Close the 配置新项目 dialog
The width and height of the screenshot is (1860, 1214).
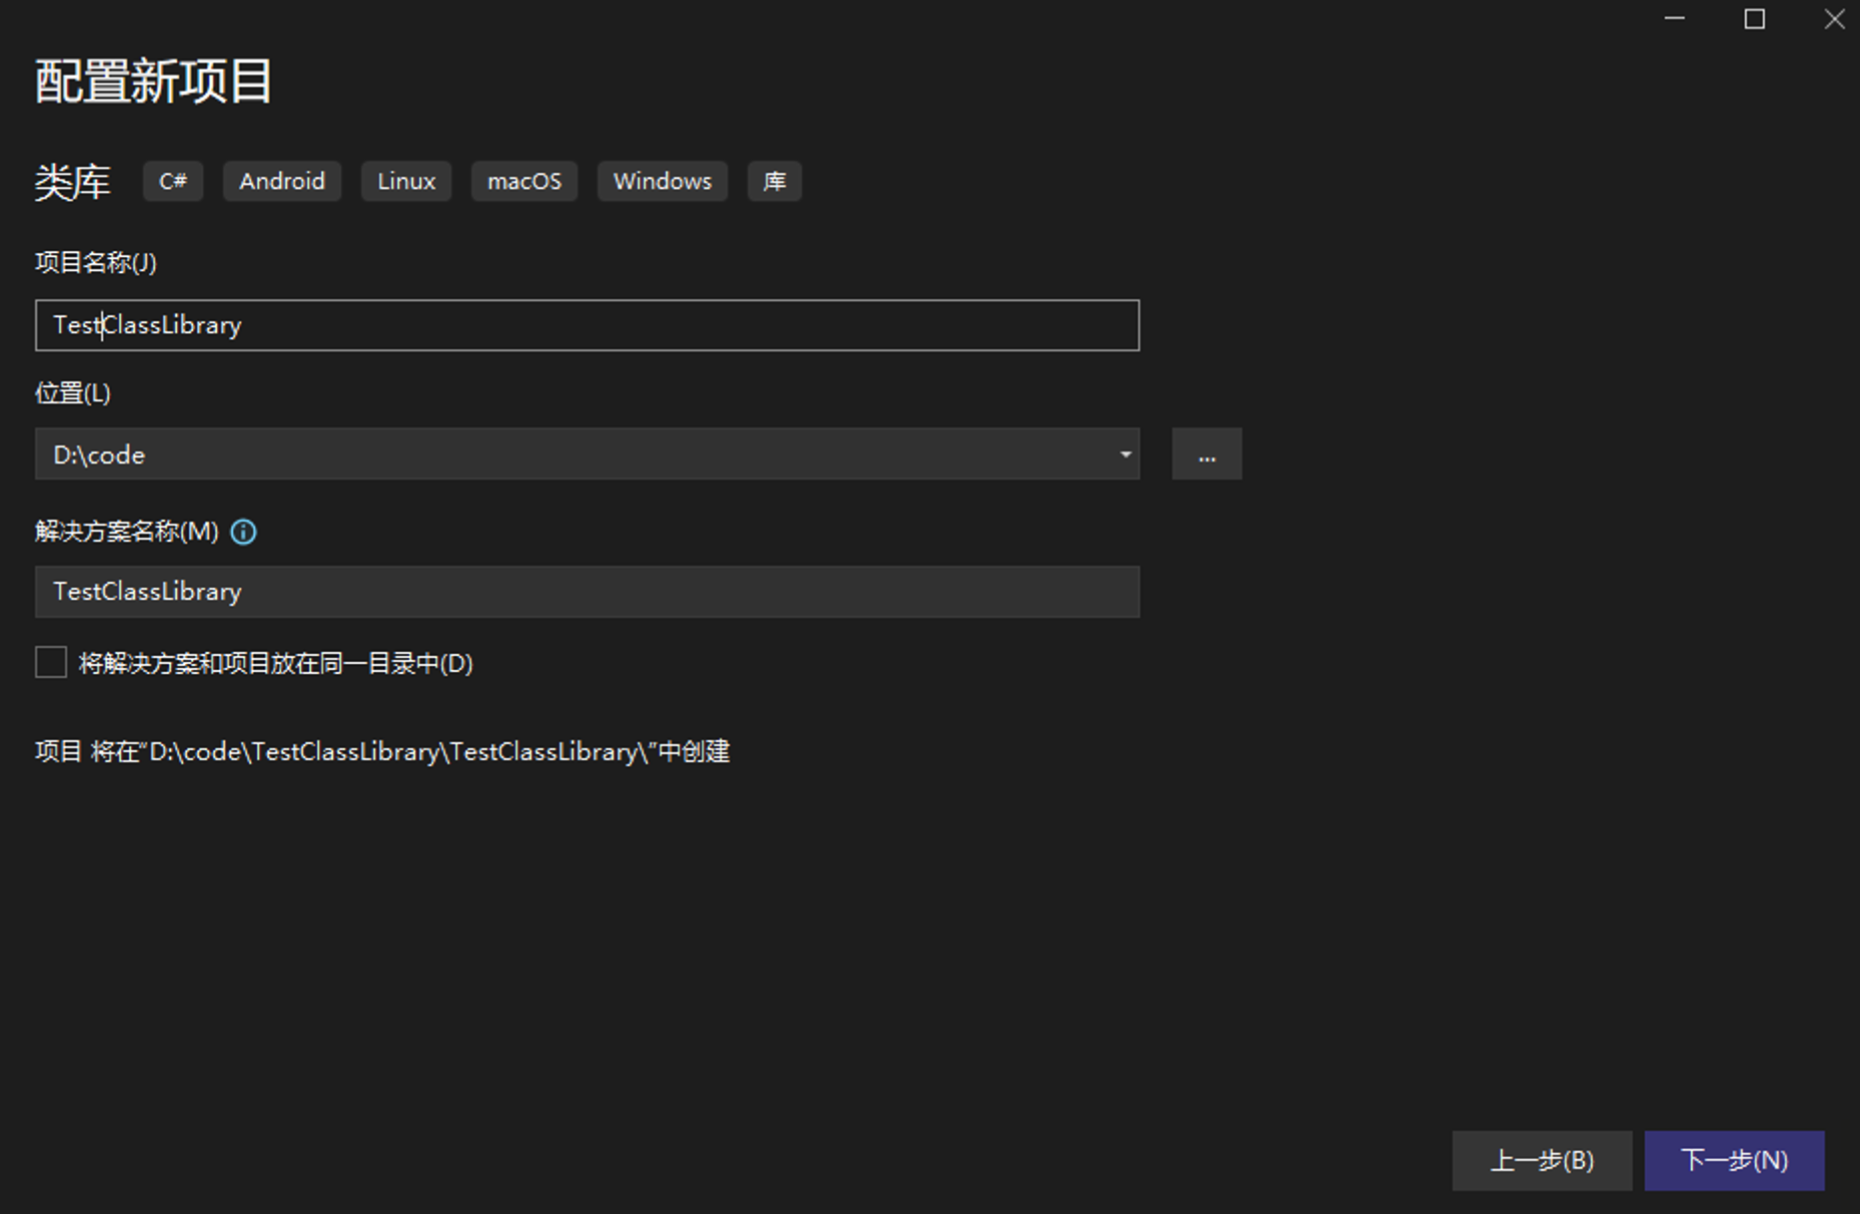click(x=1833, y=19)
